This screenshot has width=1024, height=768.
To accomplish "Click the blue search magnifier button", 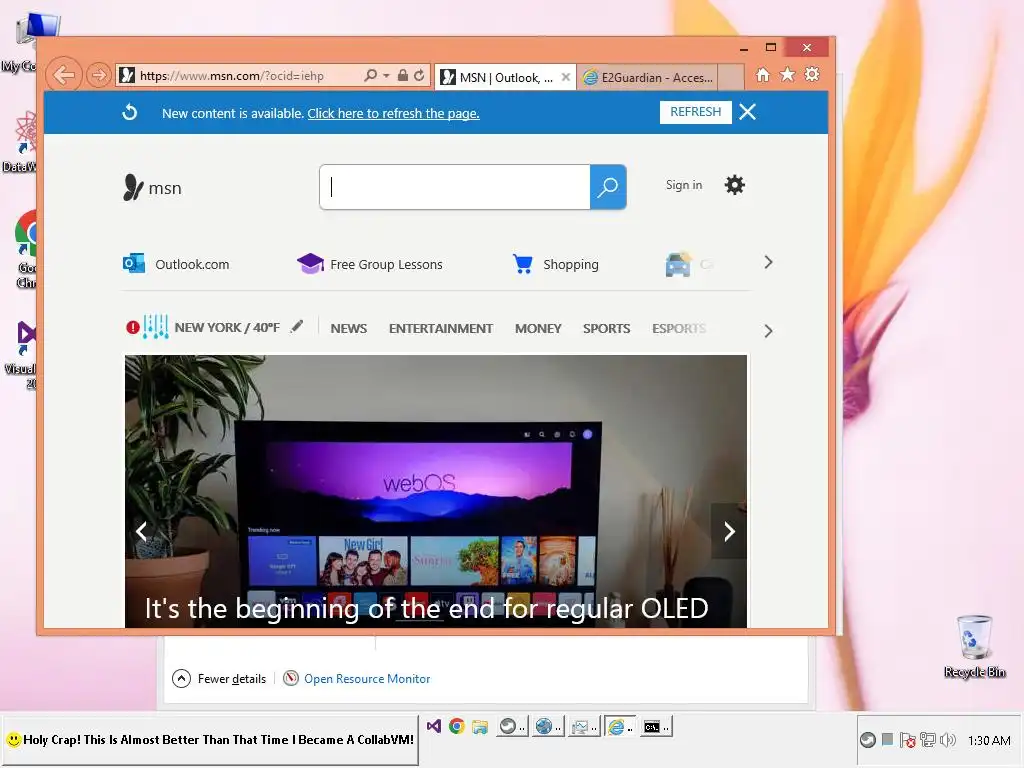I will [x=608, y=187].
